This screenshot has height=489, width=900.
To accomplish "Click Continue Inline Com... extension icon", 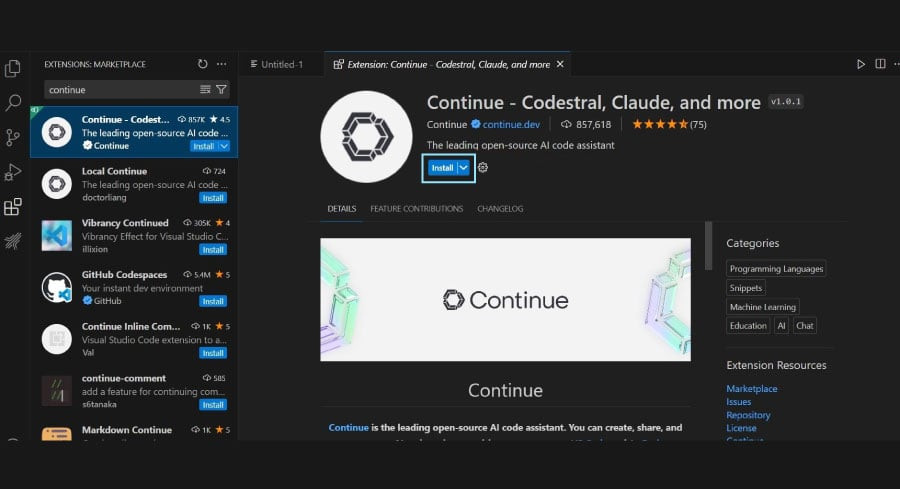I will click(56, 339).
